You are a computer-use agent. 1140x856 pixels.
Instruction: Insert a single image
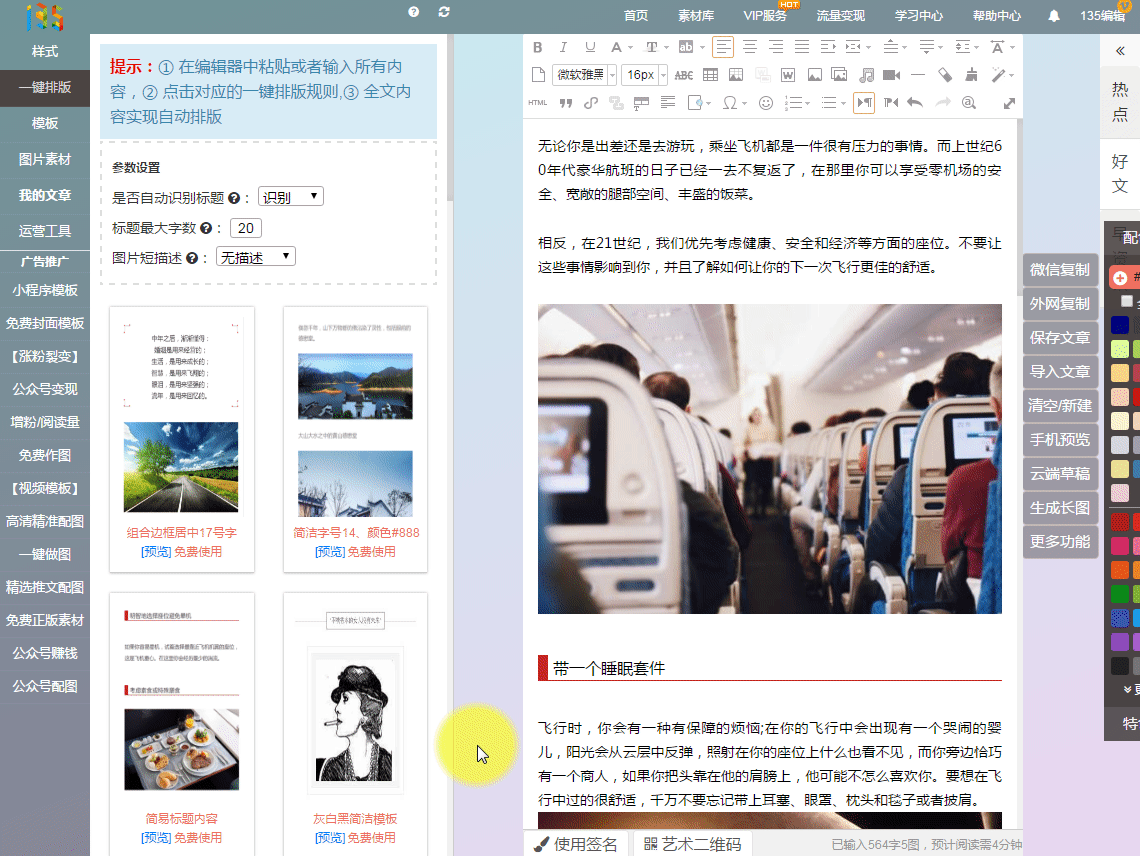(x=814, y=75)
